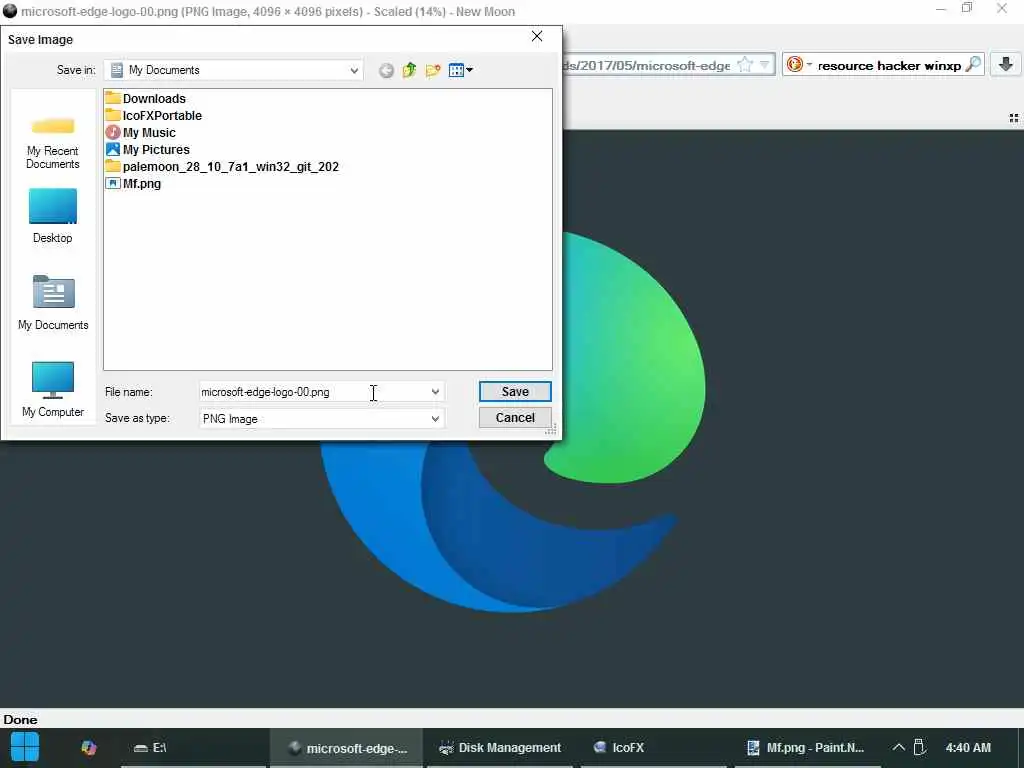Click the search magnifier icon
This screenshot has height=768, width=1024.
point(973,64)
